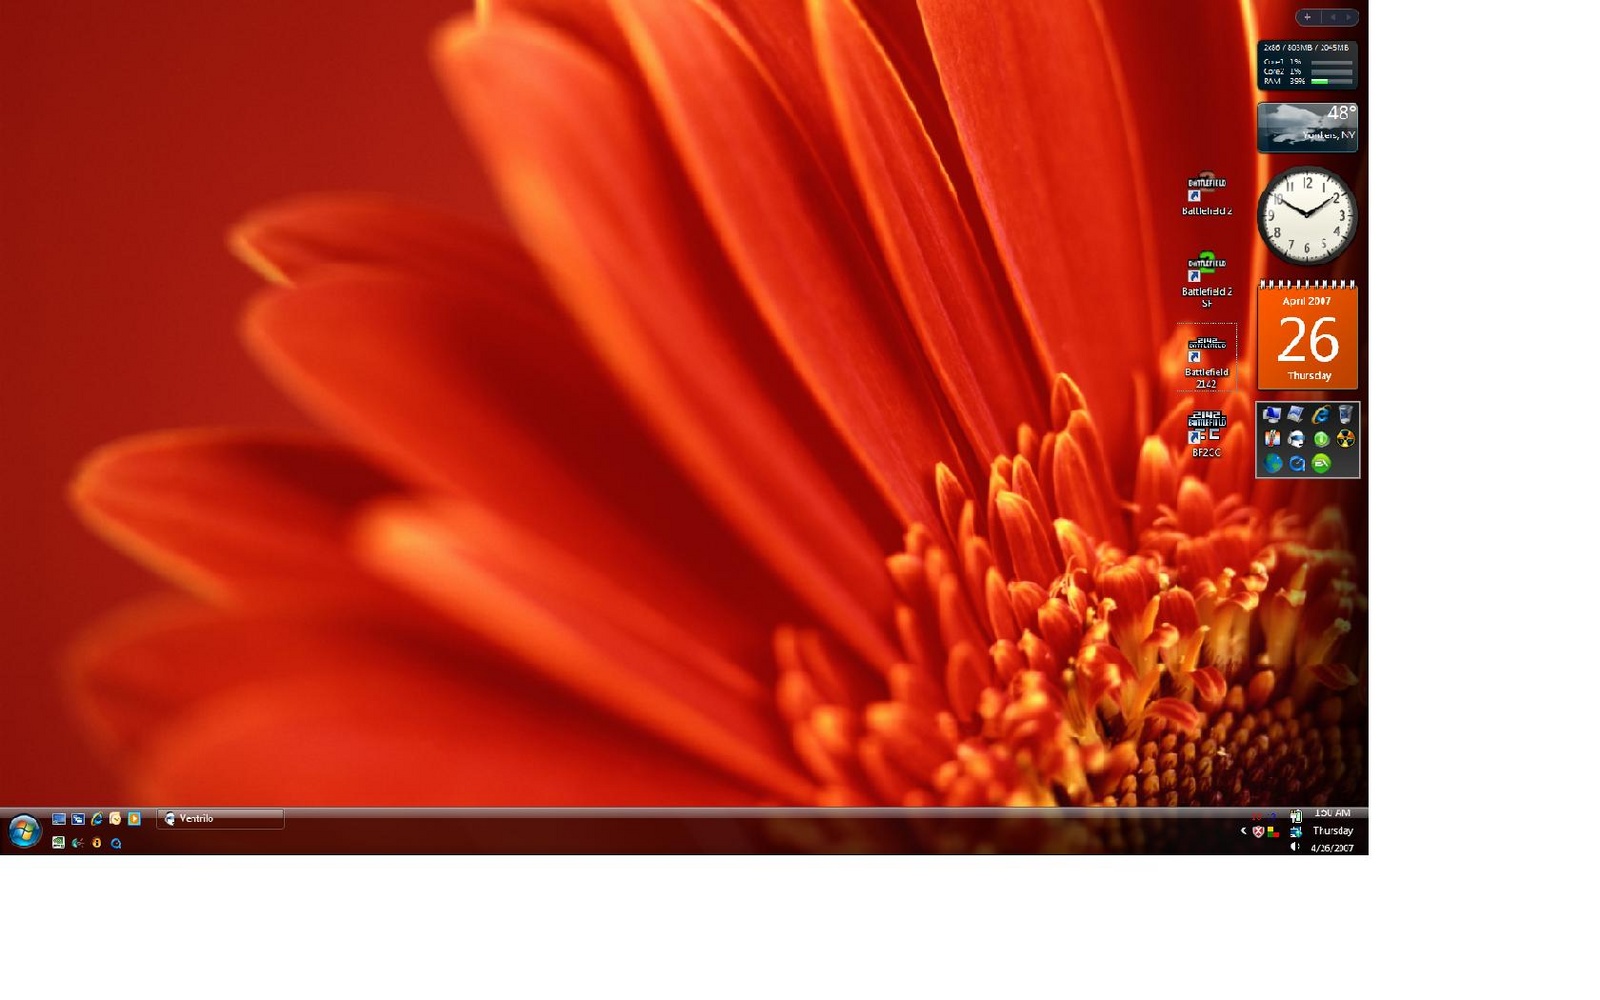Click the Recycle Bin in launcher gadget
Screen dimensions: 1600x1000
tap(1345, 414)
